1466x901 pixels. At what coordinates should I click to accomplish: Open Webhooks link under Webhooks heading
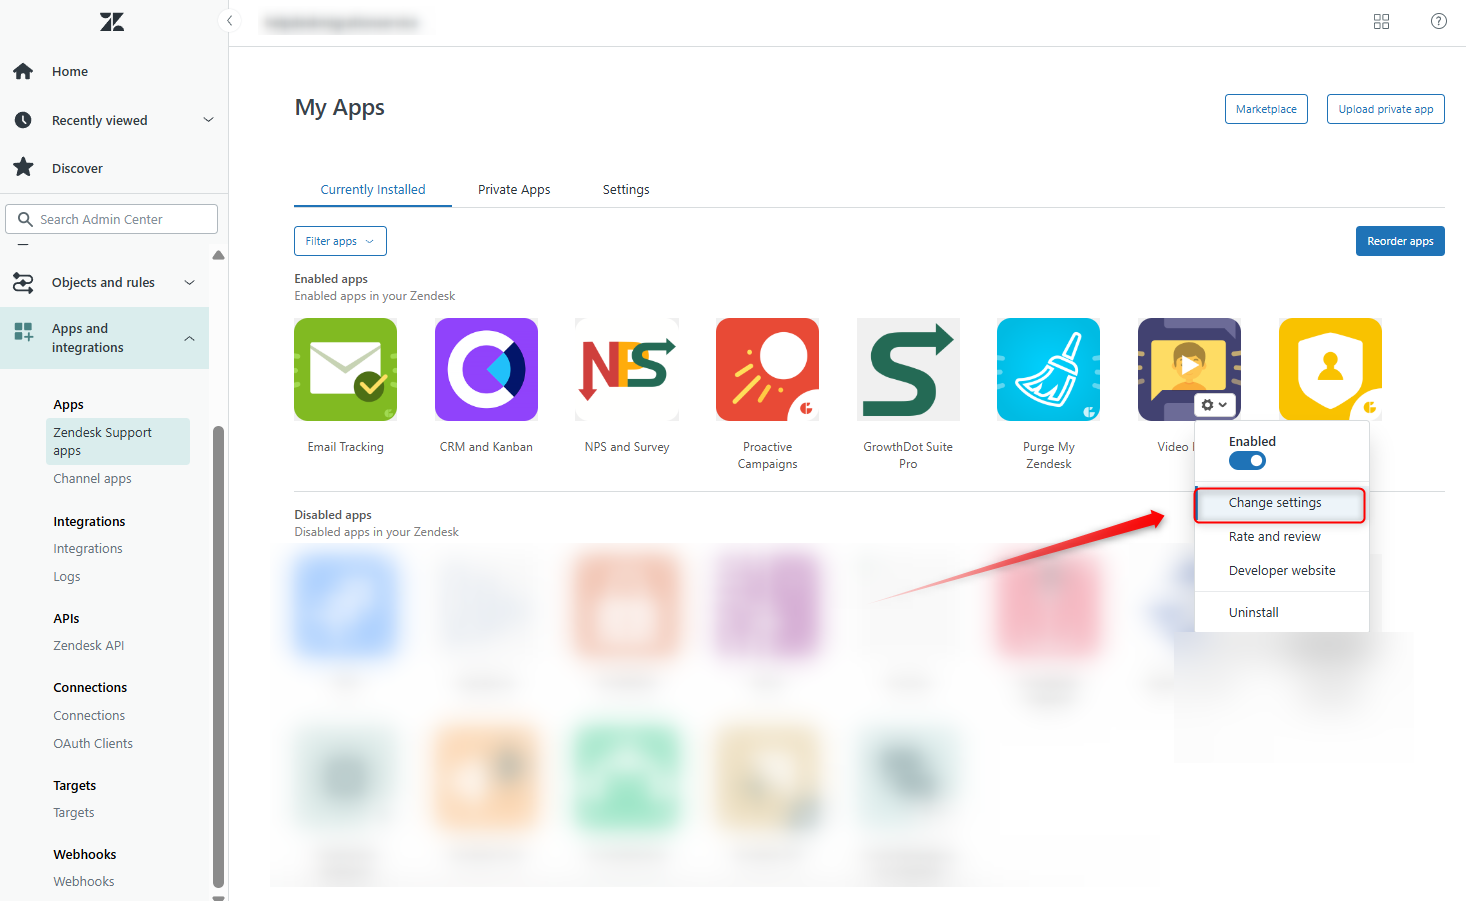tap(84, 882)
